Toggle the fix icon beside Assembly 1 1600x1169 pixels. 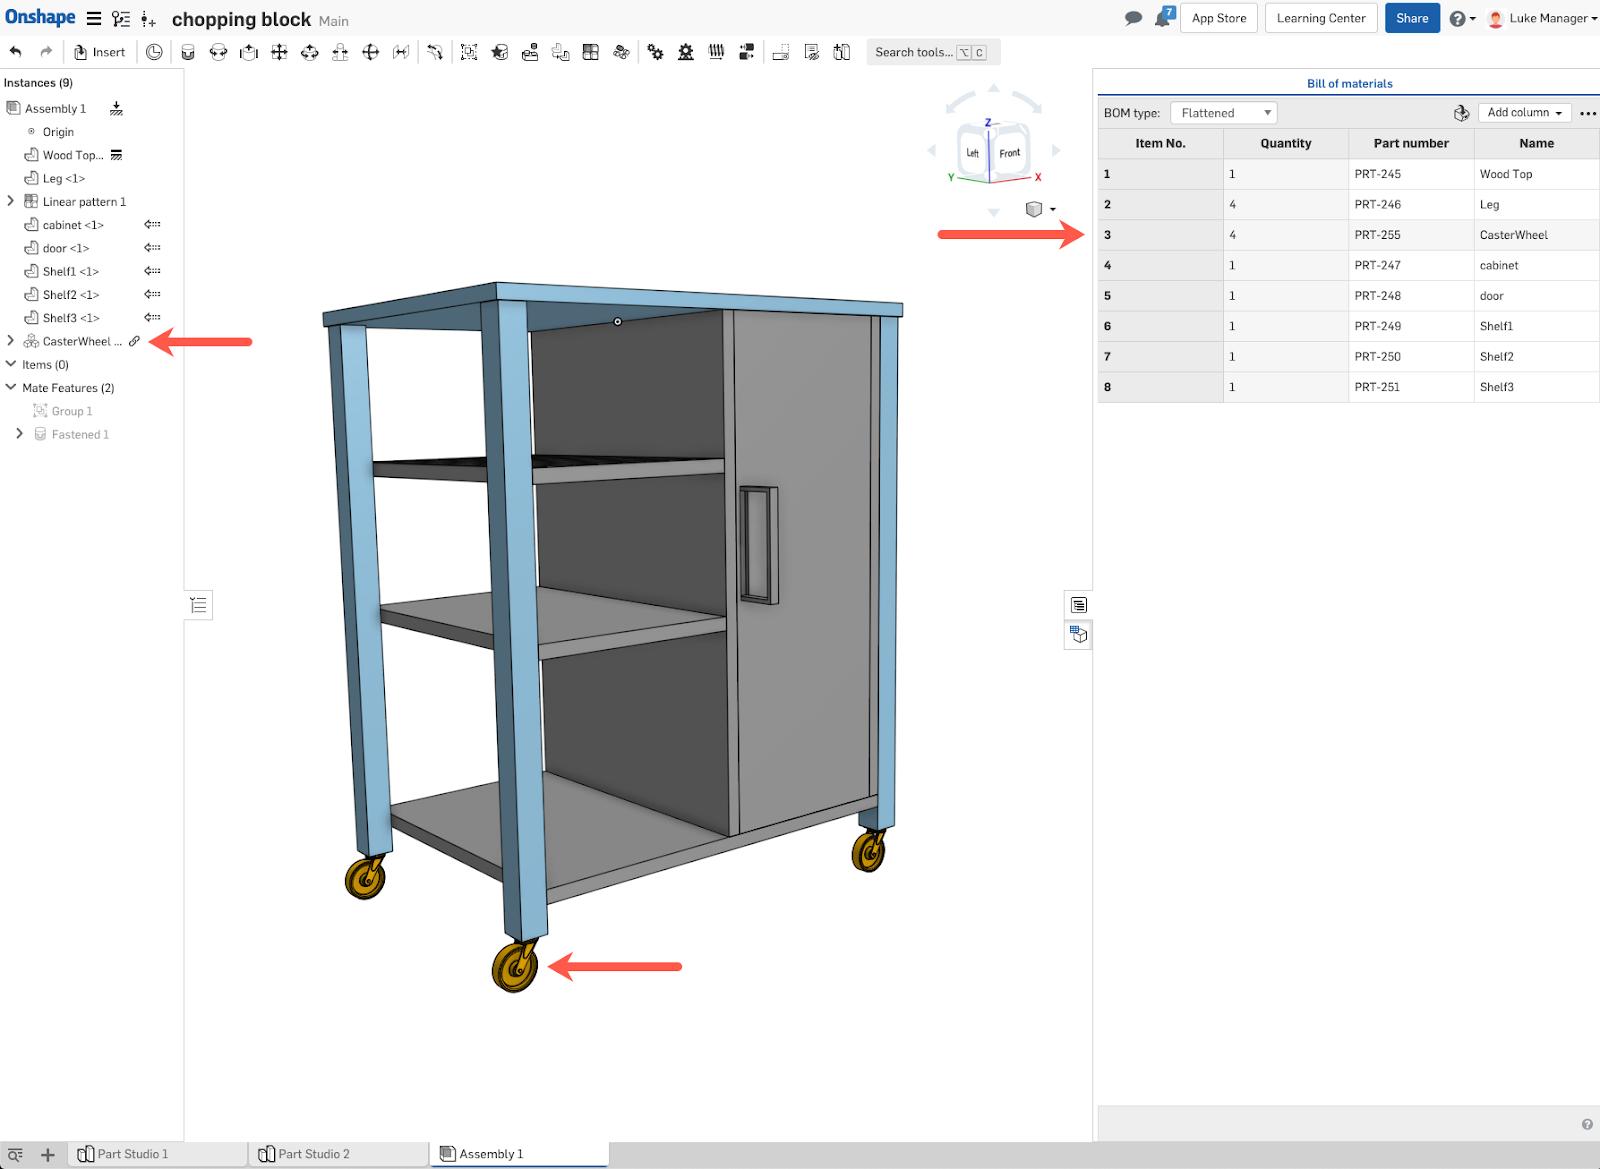[117, 108]
